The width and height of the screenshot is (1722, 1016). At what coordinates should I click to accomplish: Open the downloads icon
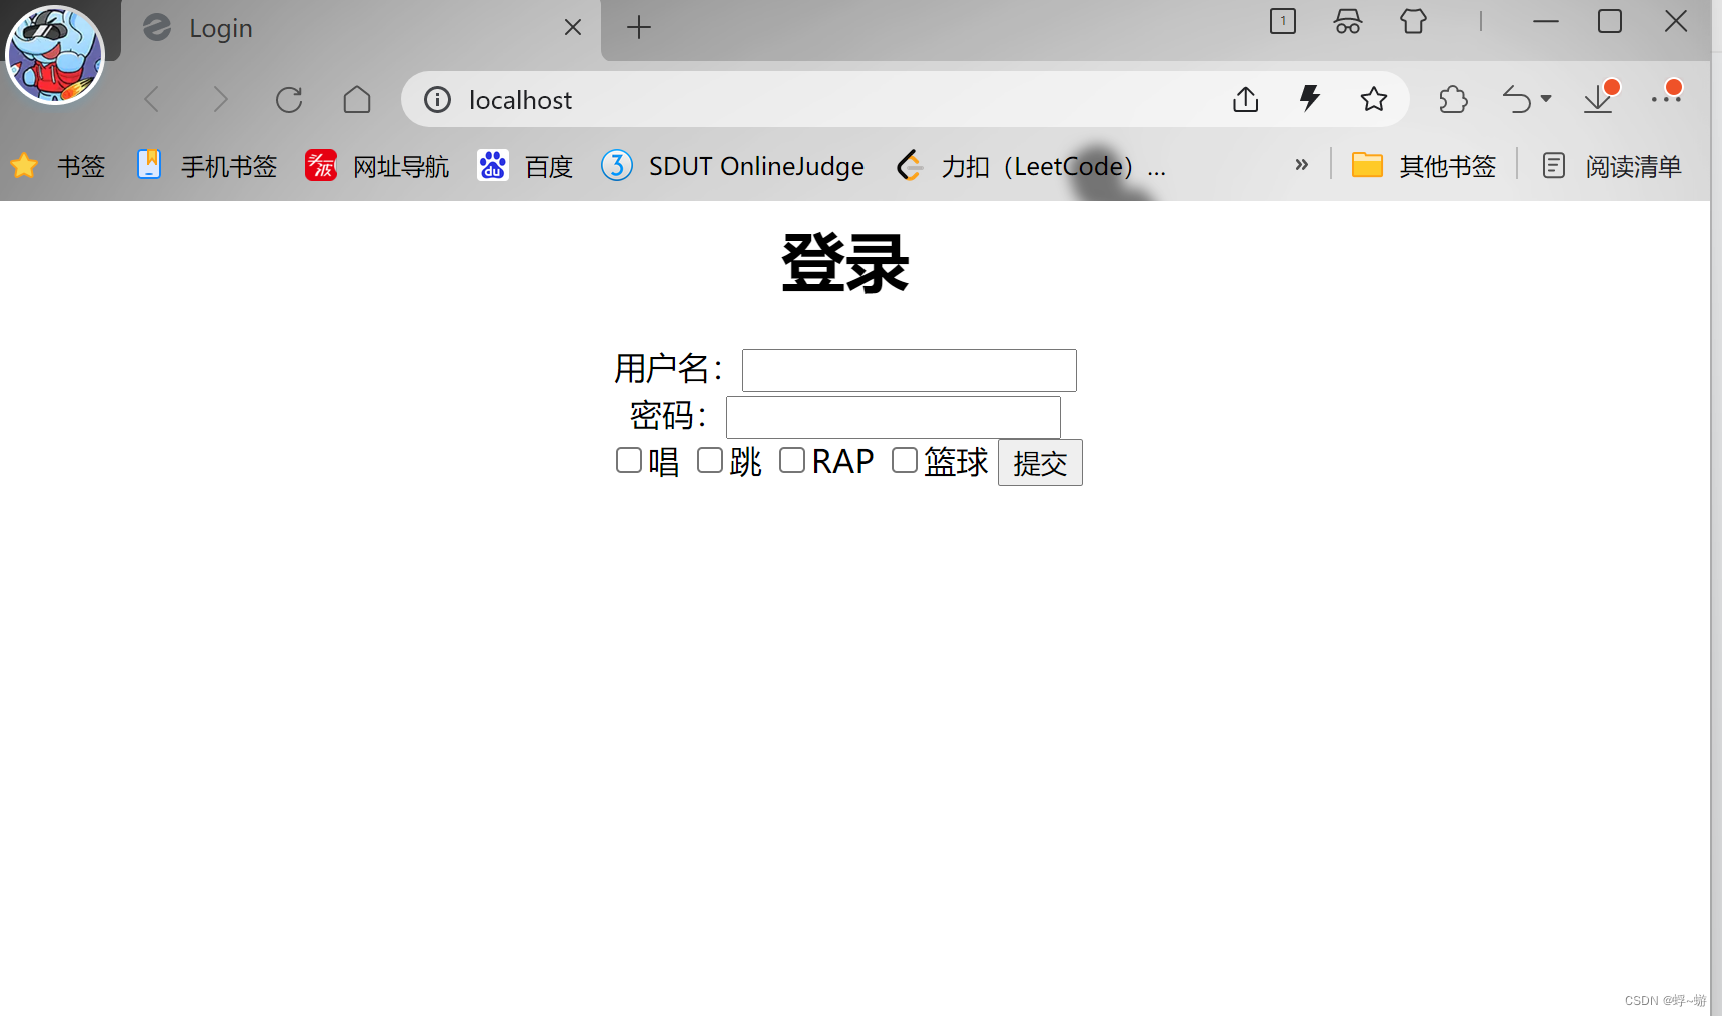[1599, 98]
